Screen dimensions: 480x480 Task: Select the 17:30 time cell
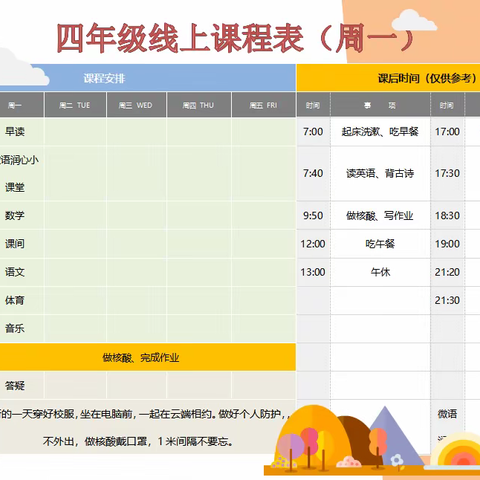point(447,173)
